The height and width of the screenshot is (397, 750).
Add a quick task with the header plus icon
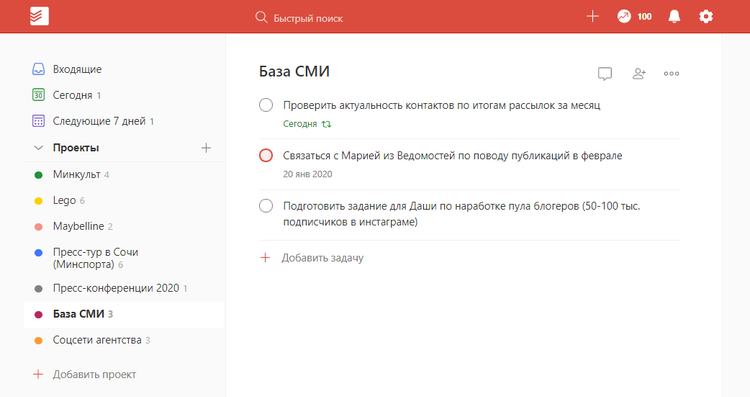593,17
